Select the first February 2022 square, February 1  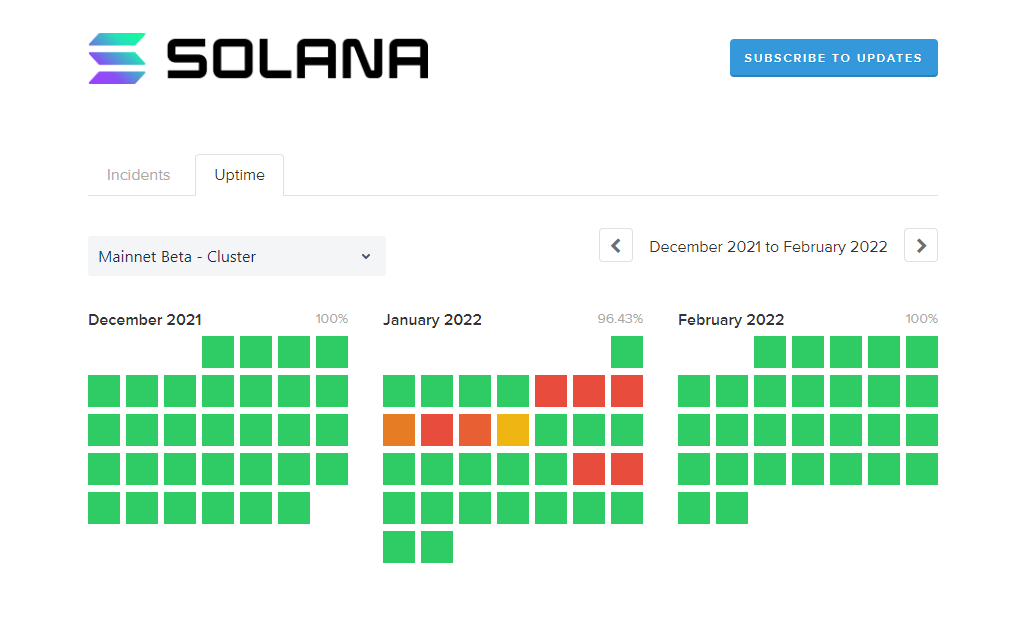coord(770,352)
